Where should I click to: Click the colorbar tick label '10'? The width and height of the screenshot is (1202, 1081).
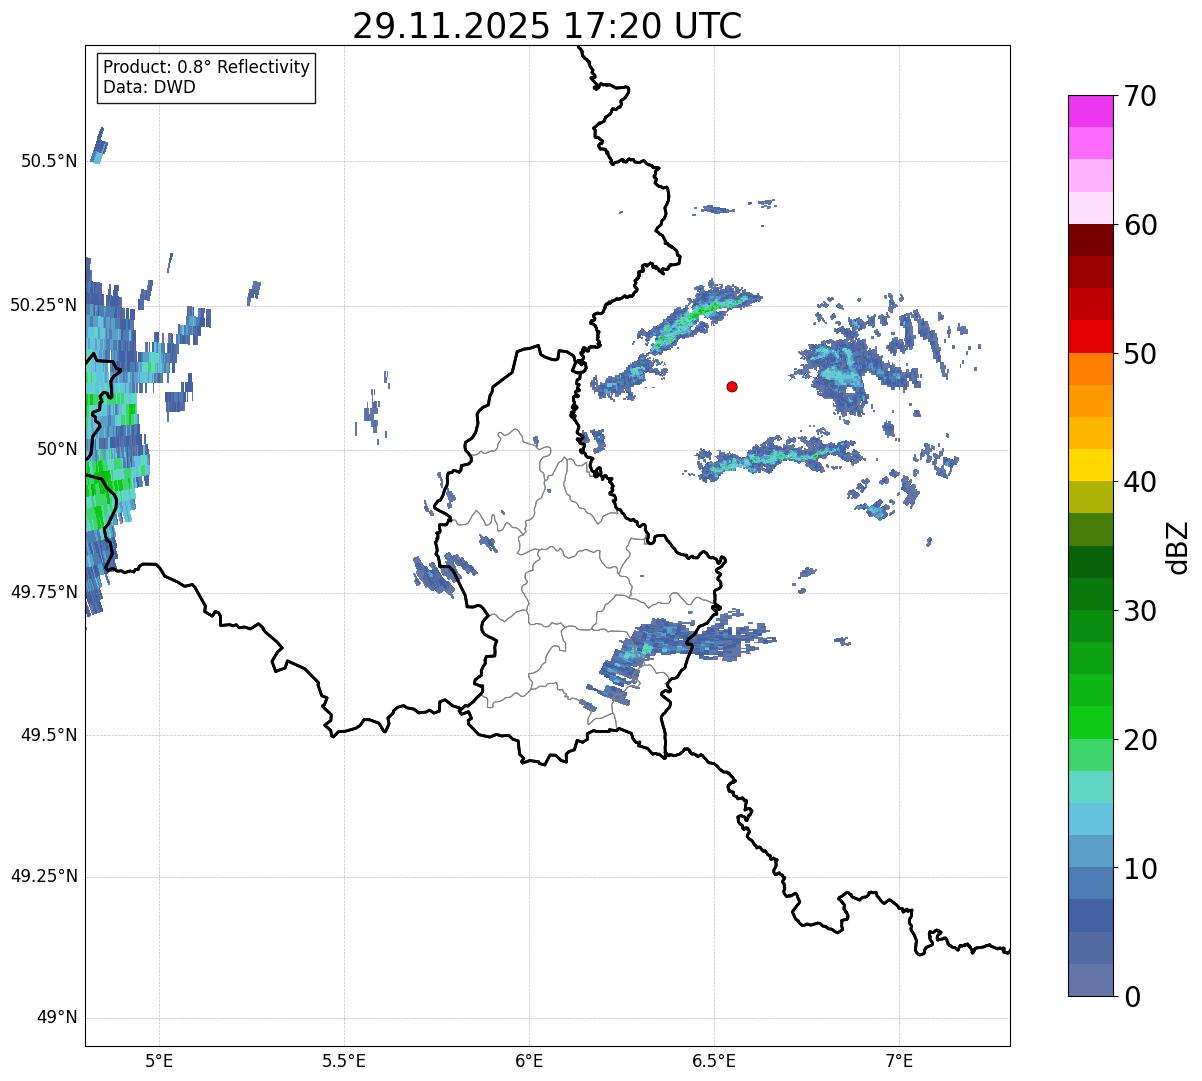point(1140,869)
